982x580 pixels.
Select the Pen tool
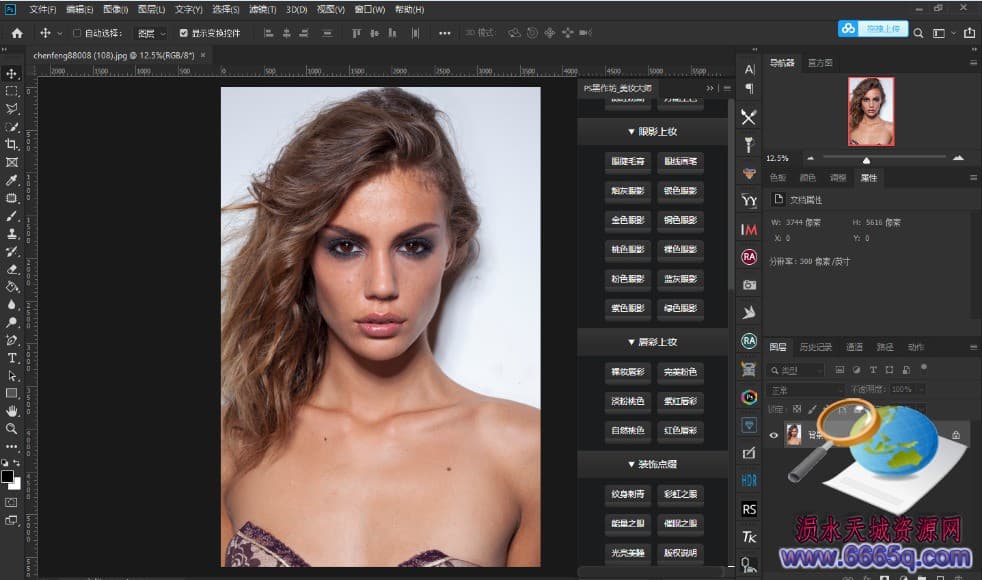12,340
